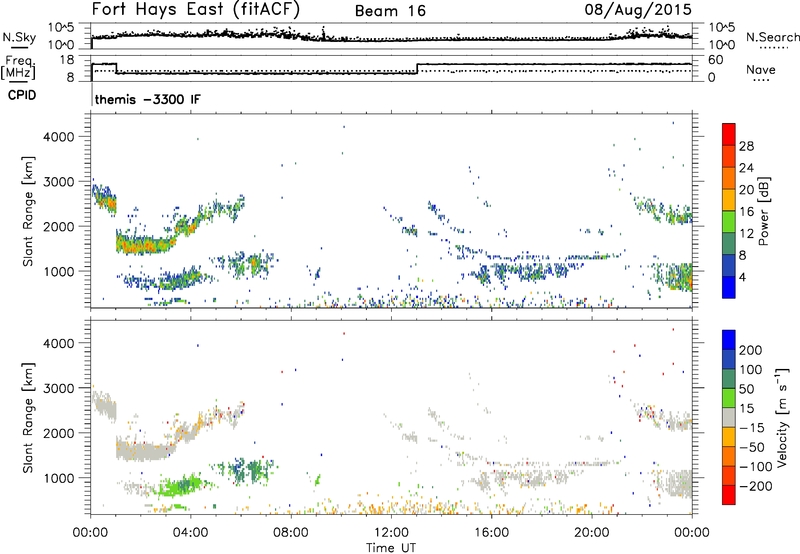
Task: Click the "200" label on Velocity color bar
Action: [x=751, y=350]
